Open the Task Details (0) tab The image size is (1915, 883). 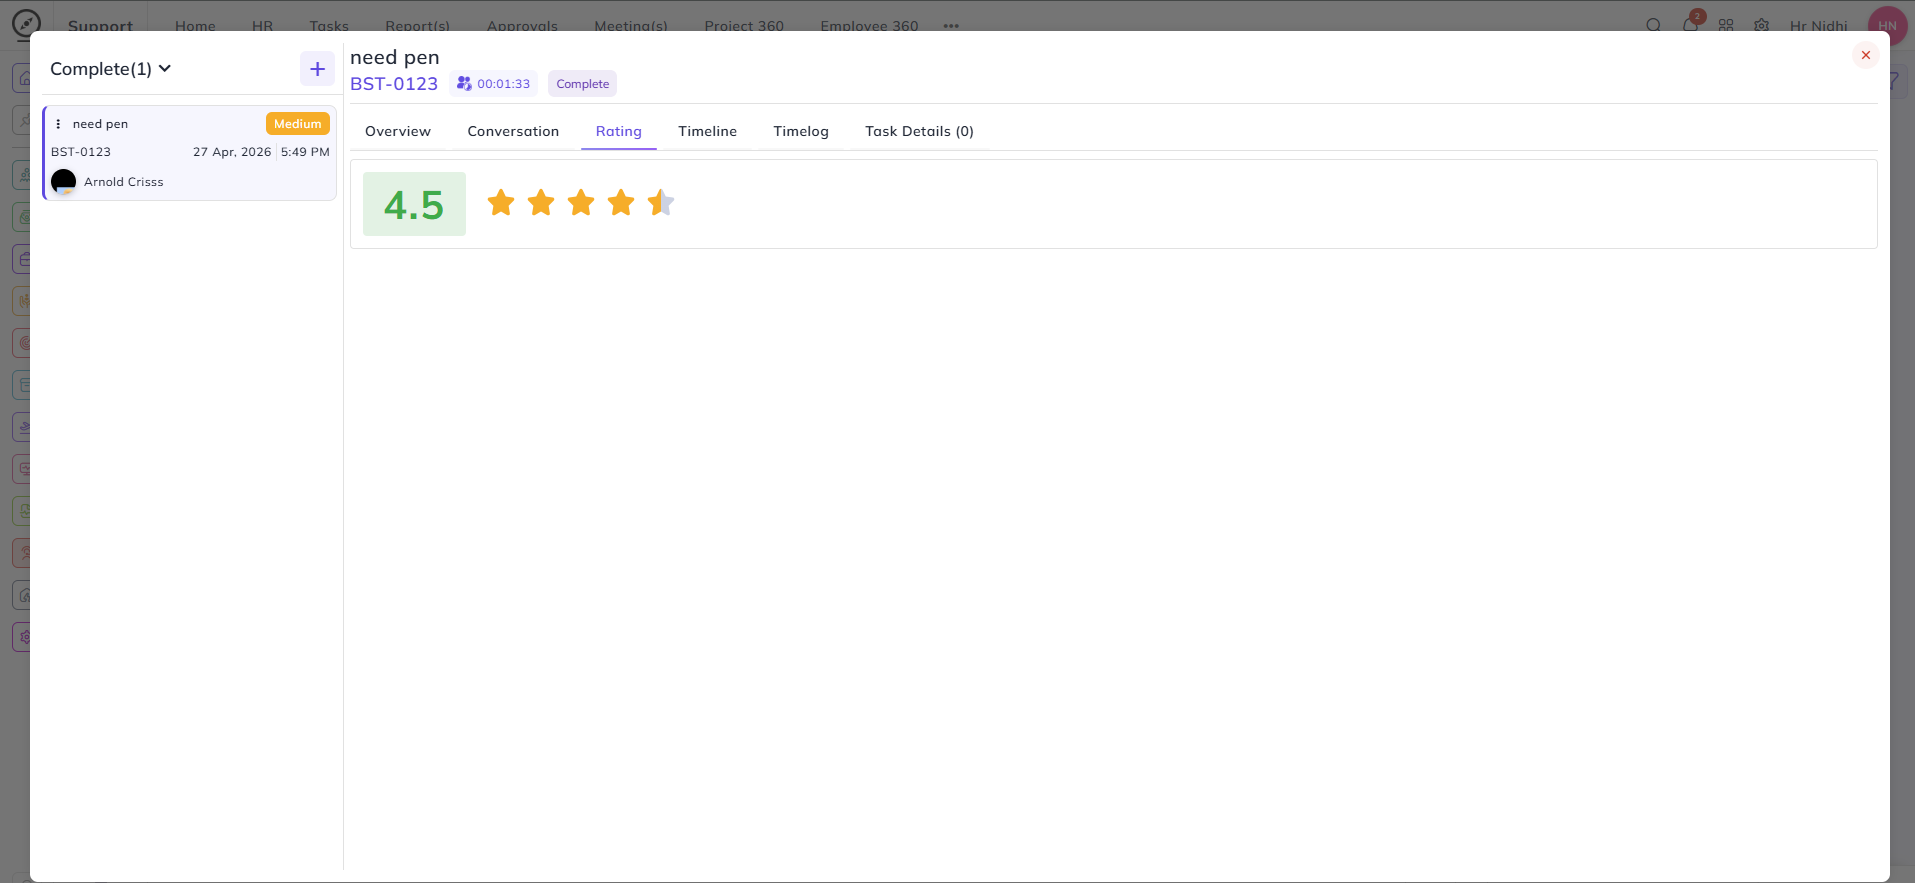tap(920, 131)
